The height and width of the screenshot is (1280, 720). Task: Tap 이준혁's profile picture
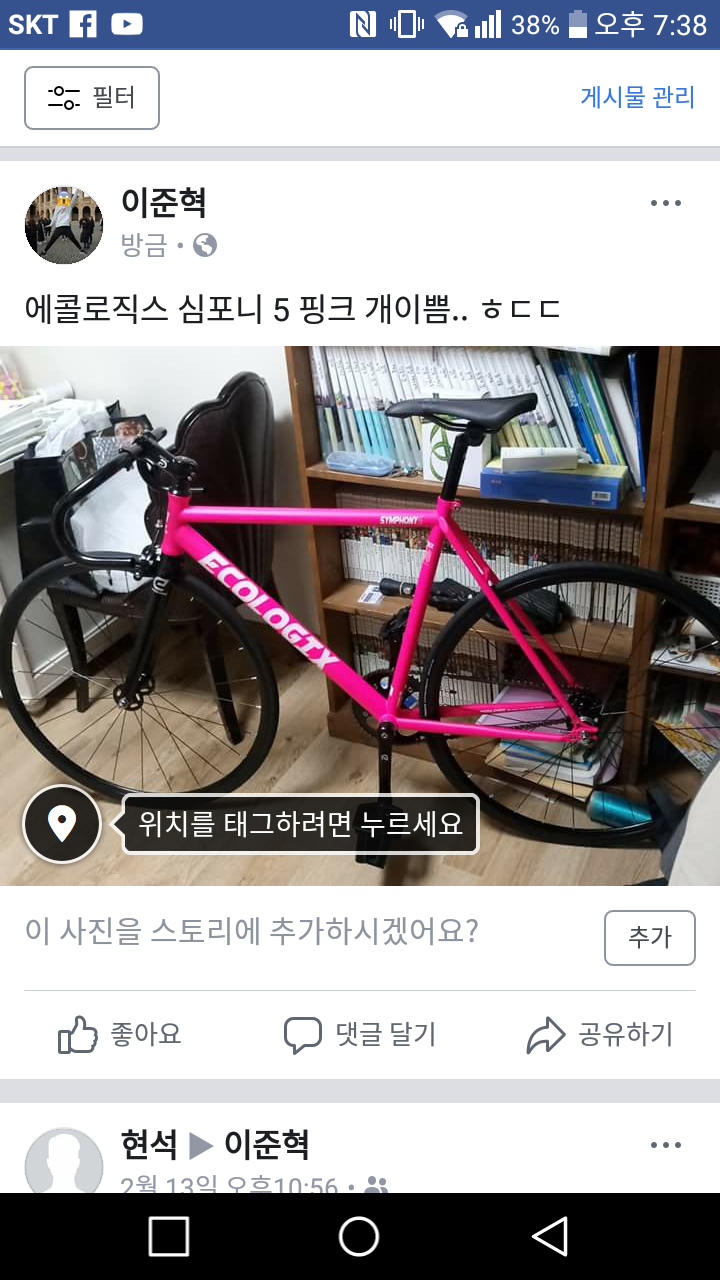(x=64, y=225)
